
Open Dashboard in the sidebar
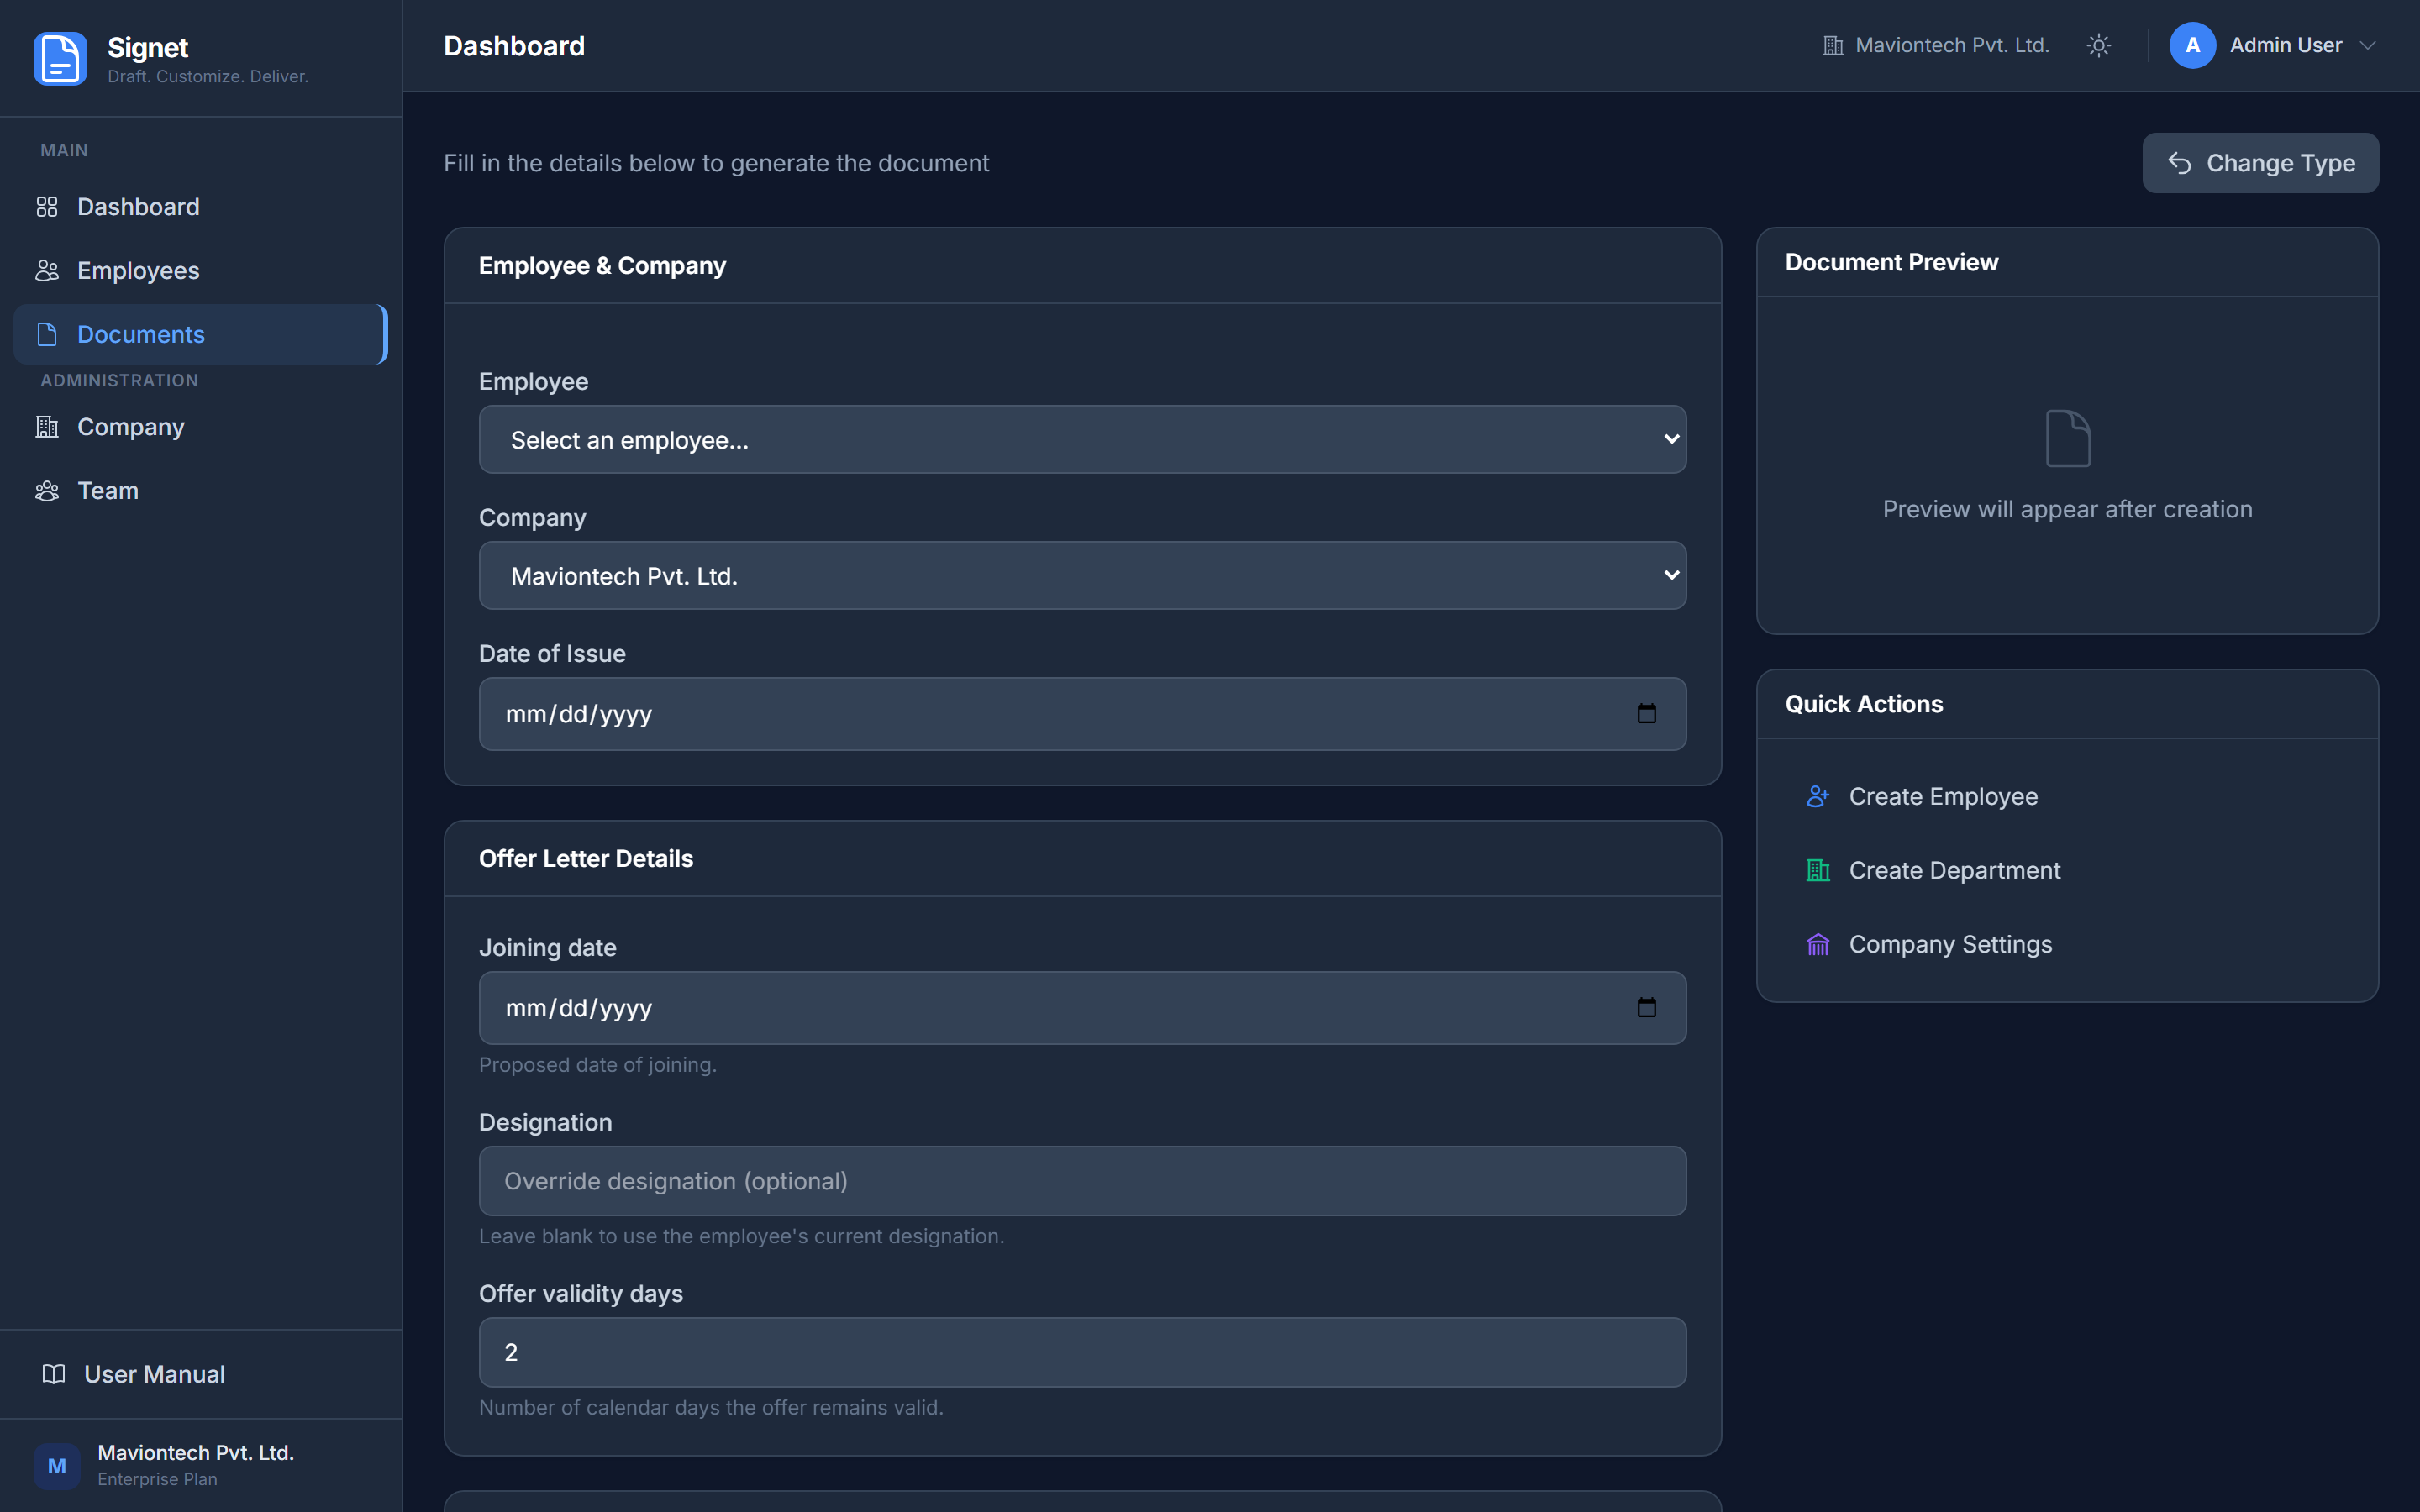(x=138, y=207)
